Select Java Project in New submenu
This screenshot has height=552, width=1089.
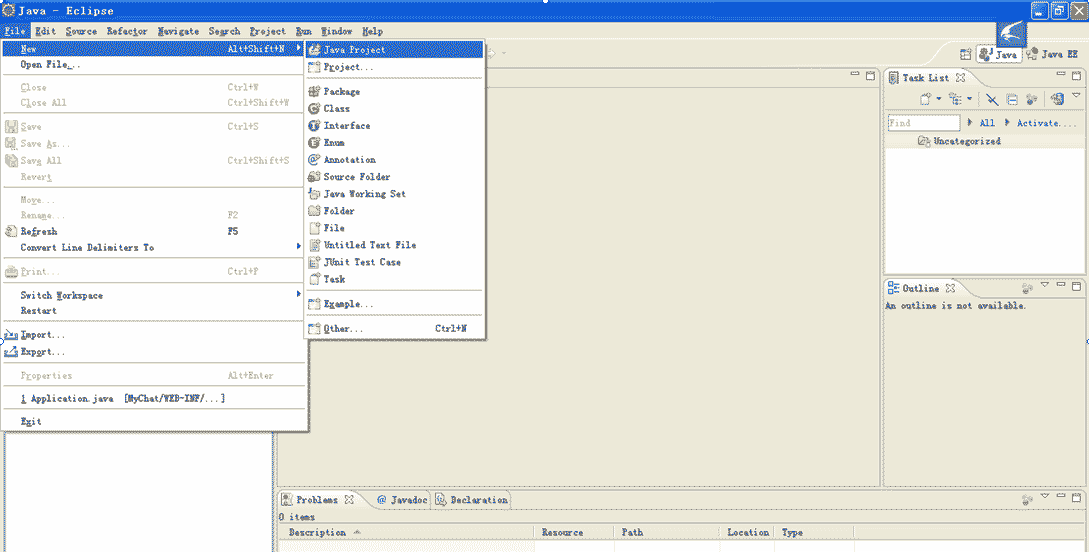(x=394, y=50)
